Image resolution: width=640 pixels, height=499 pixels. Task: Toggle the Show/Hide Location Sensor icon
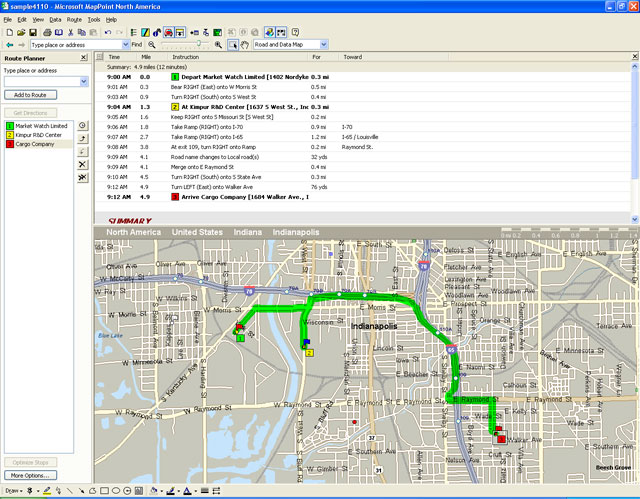281,32
